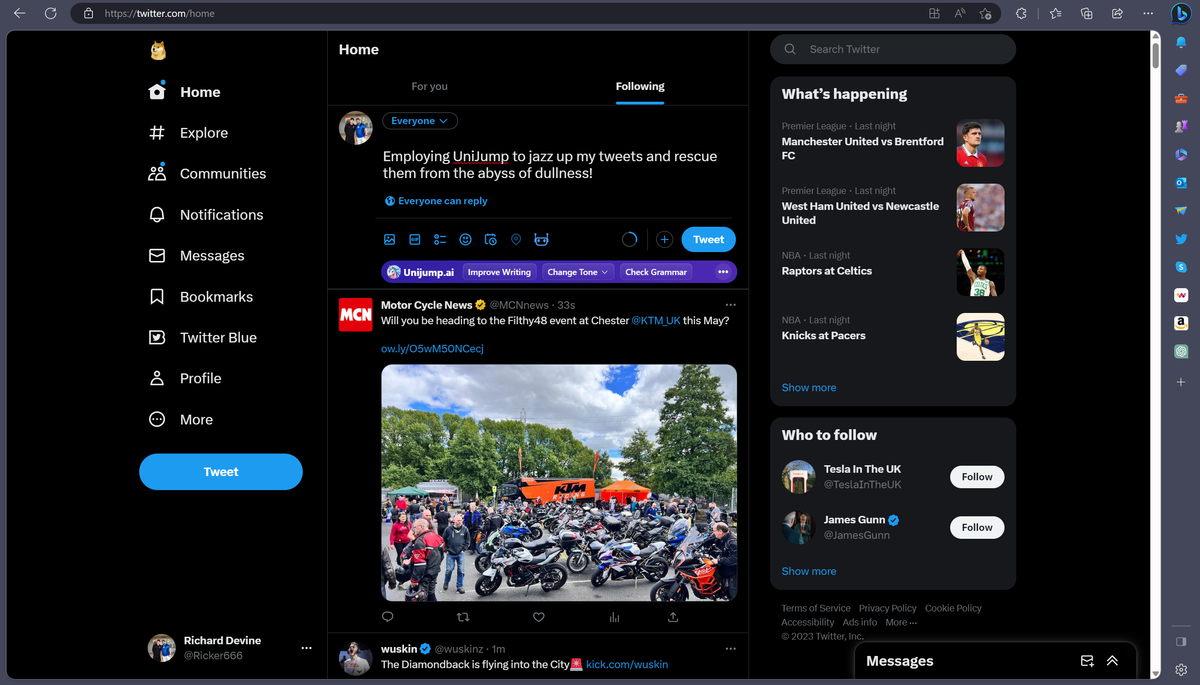Viewport: 1200px width, 685px height.
Task: Open Twitter shortcut in Edge sidebar
Action: pyautogui.click(x=1181, y=239)
